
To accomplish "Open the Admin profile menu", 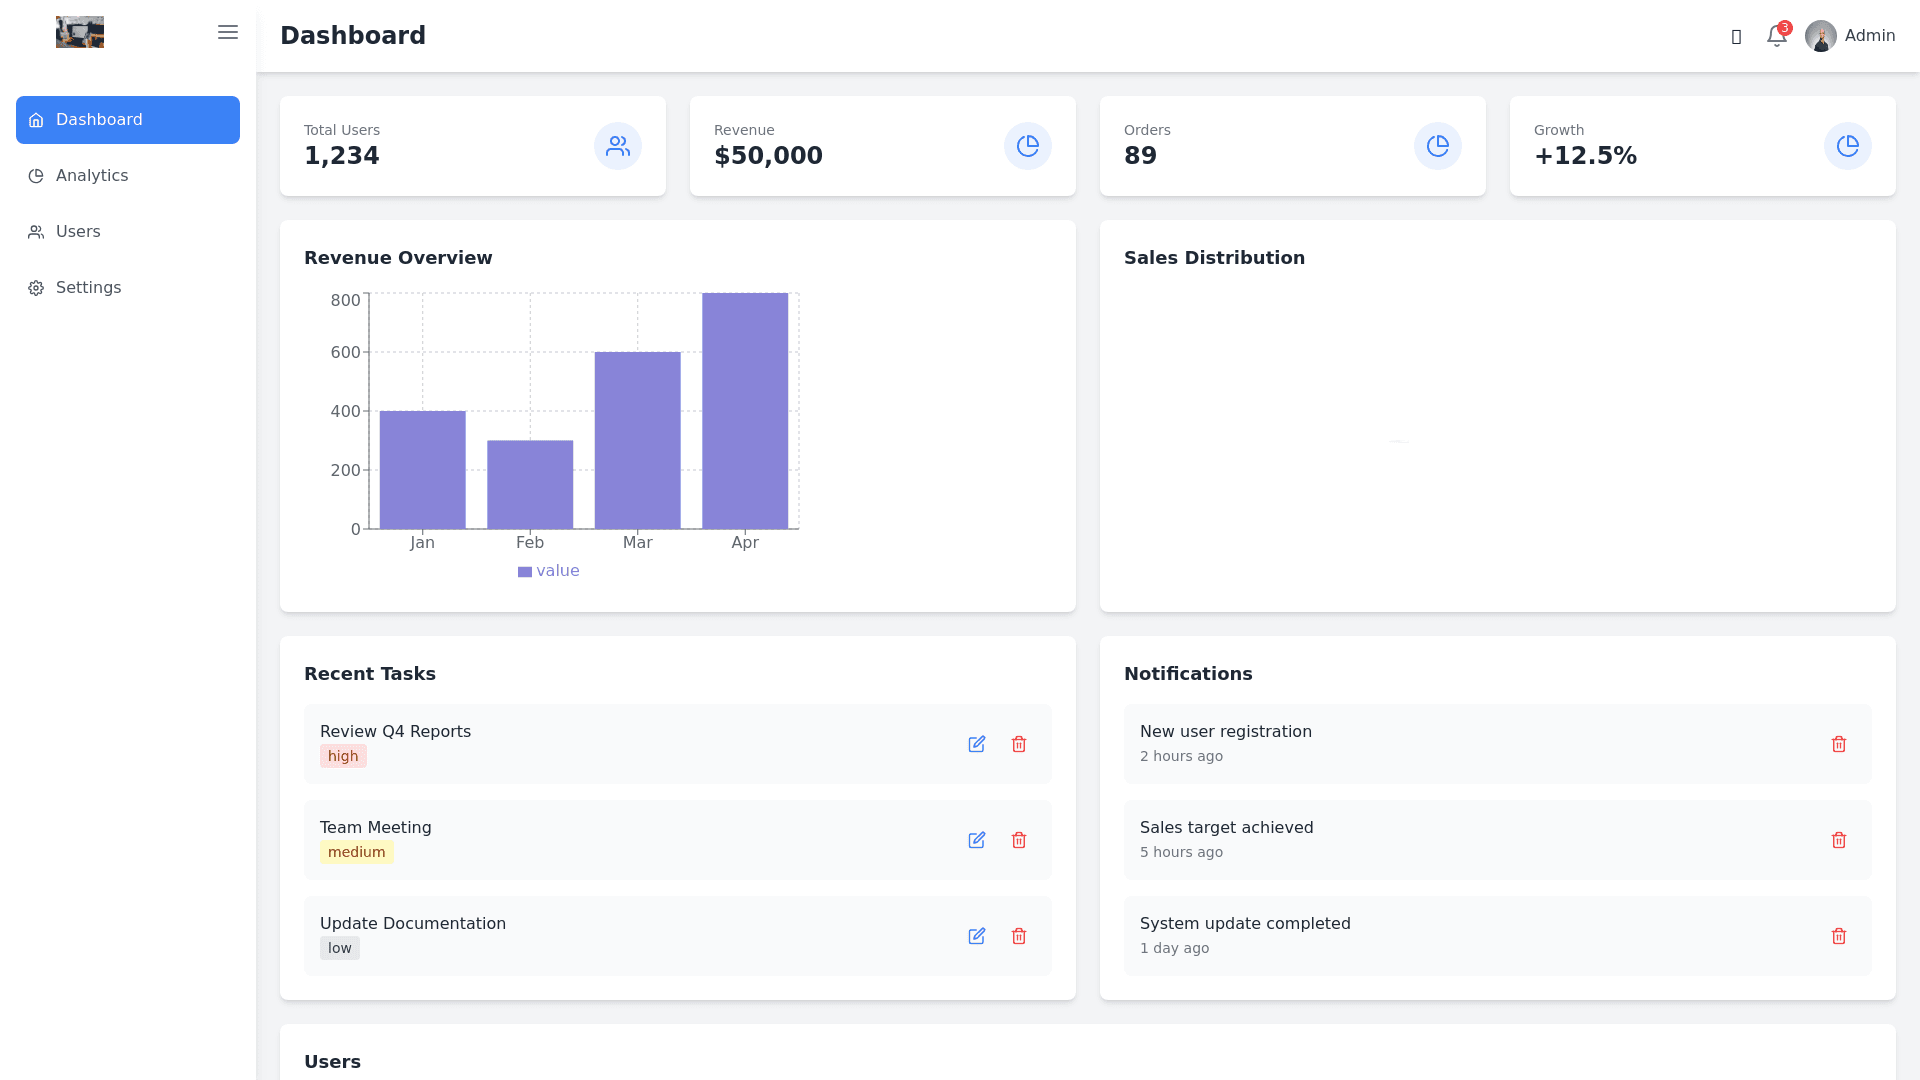I will click(x=1869, y=36).
